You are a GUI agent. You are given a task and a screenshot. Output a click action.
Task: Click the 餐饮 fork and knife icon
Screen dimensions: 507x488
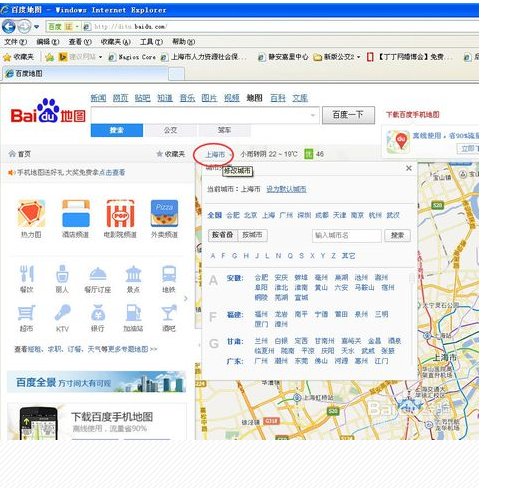tap(27, 274)
